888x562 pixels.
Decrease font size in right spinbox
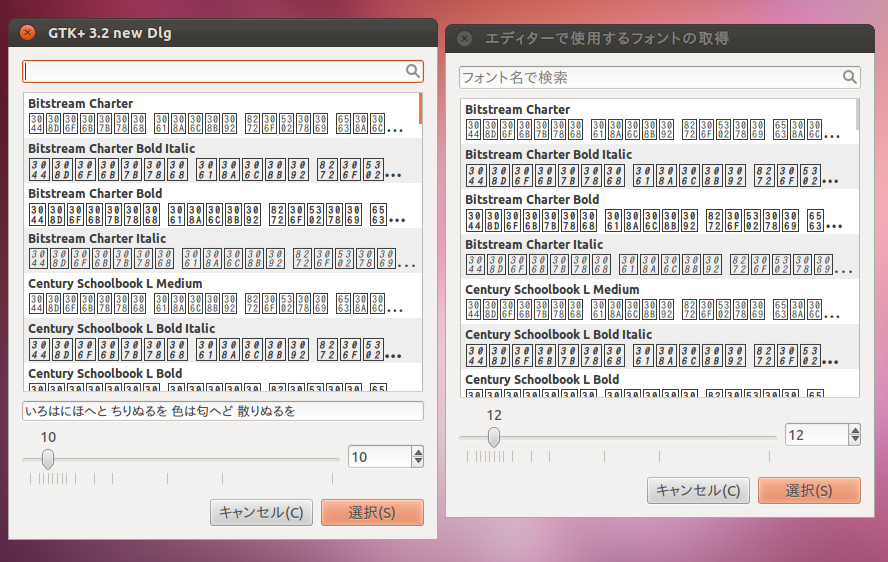tap(854, 440)
